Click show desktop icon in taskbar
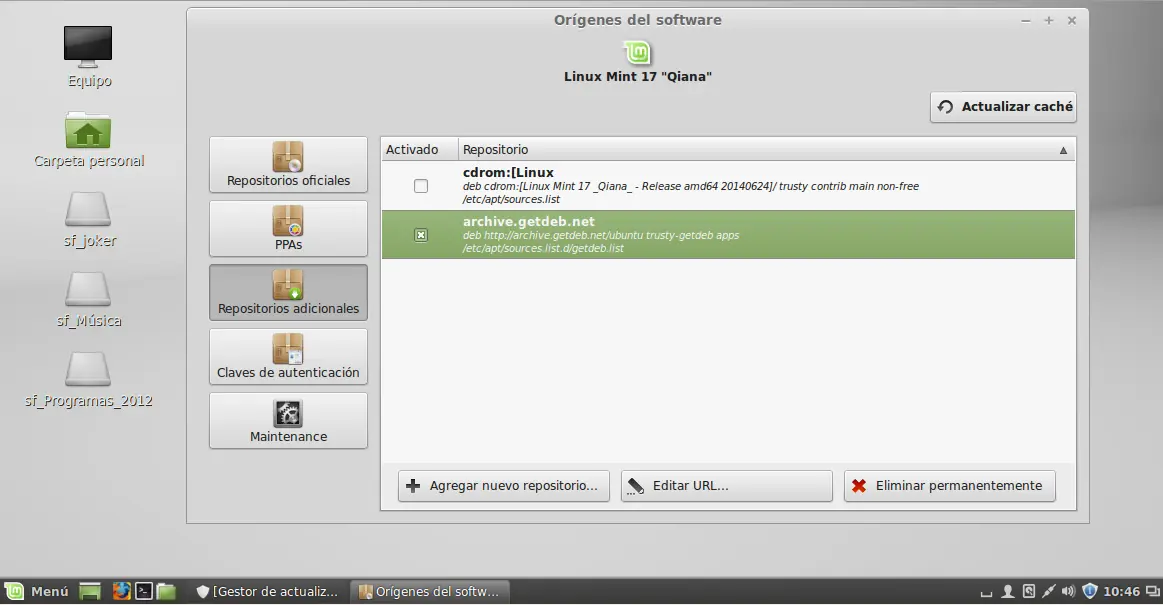This screenshot has width=1163, height=605. [90, 591]
